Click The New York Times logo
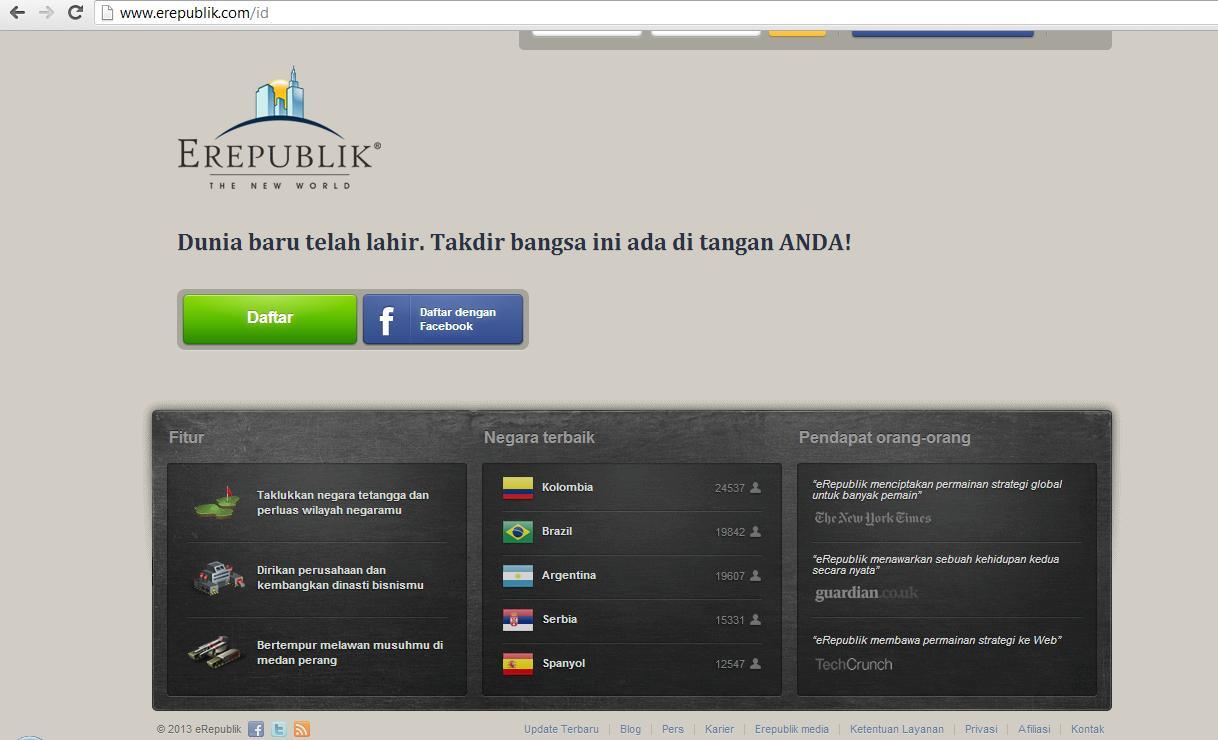The height and width of the screenshot is (740, 1218). pyautogui.click(x=872, y=518)
